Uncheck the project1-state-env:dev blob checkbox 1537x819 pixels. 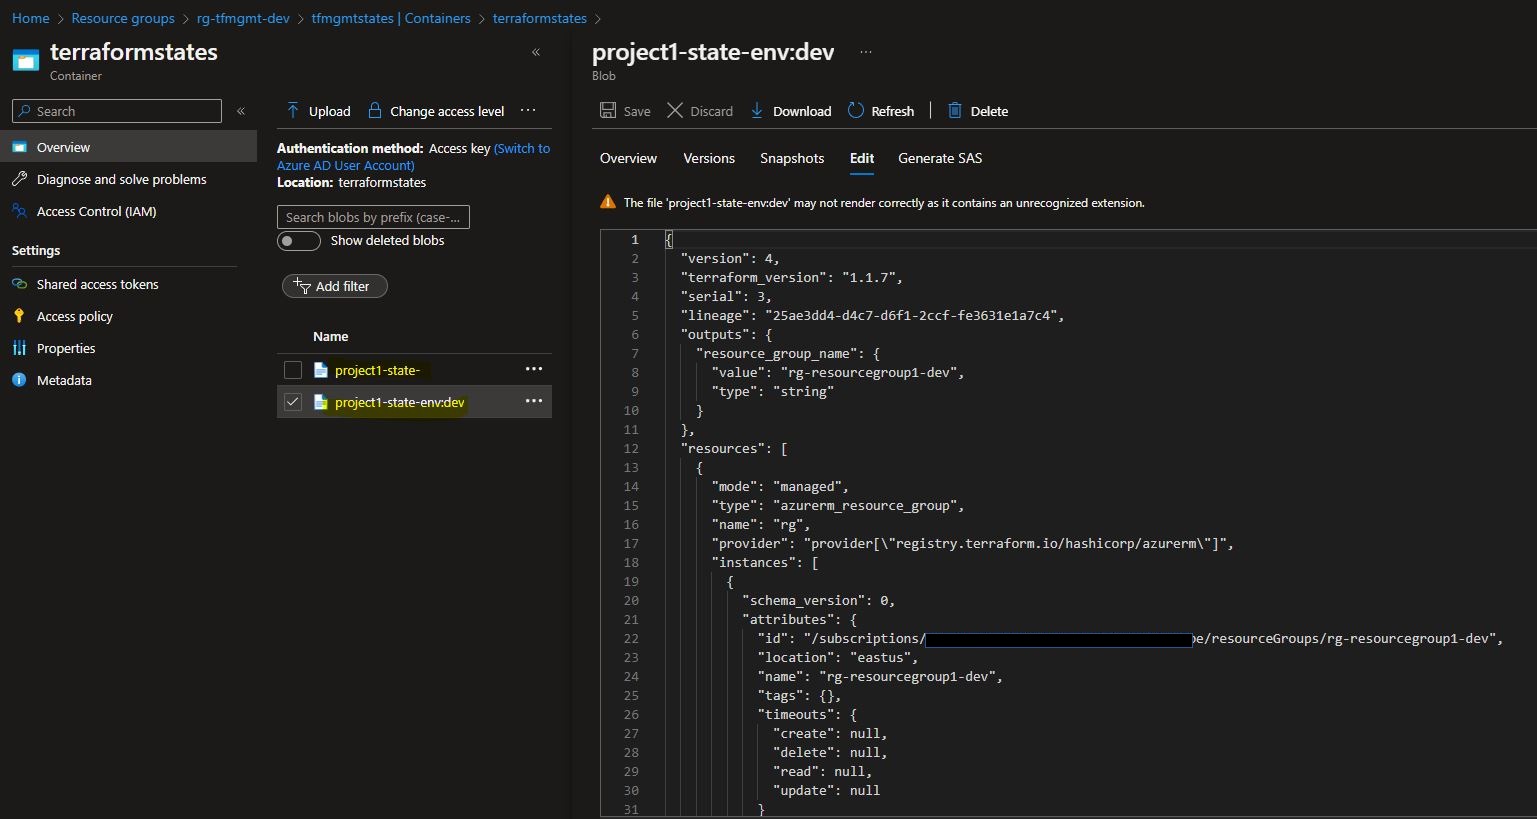(x=293, y=402)
